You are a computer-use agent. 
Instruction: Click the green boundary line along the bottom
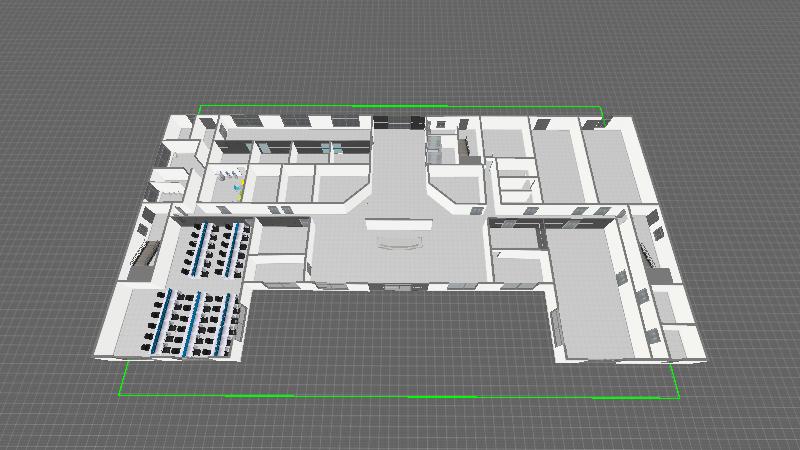coord(400,396)
